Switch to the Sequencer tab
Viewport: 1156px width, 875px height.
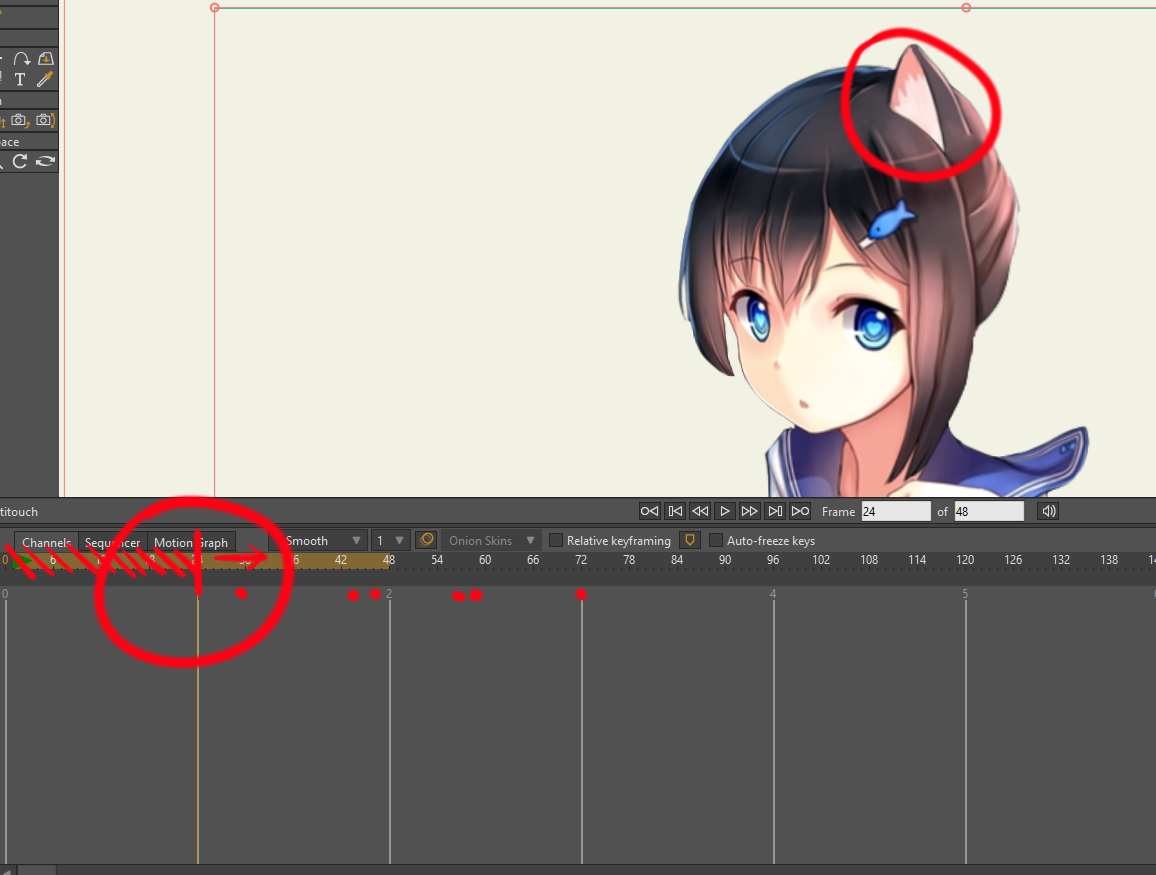(x=113, y=543)
